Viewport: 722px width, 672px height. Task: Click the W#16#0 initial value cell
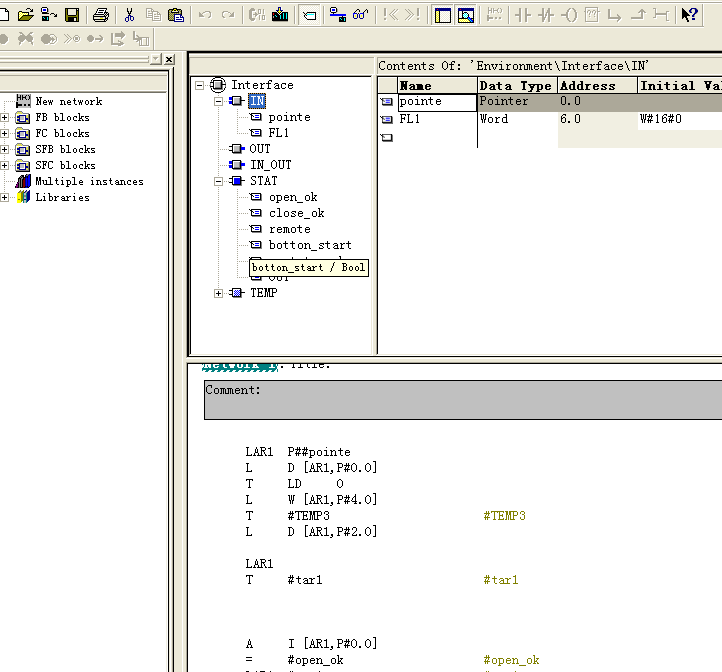click(x=680, y=119)
